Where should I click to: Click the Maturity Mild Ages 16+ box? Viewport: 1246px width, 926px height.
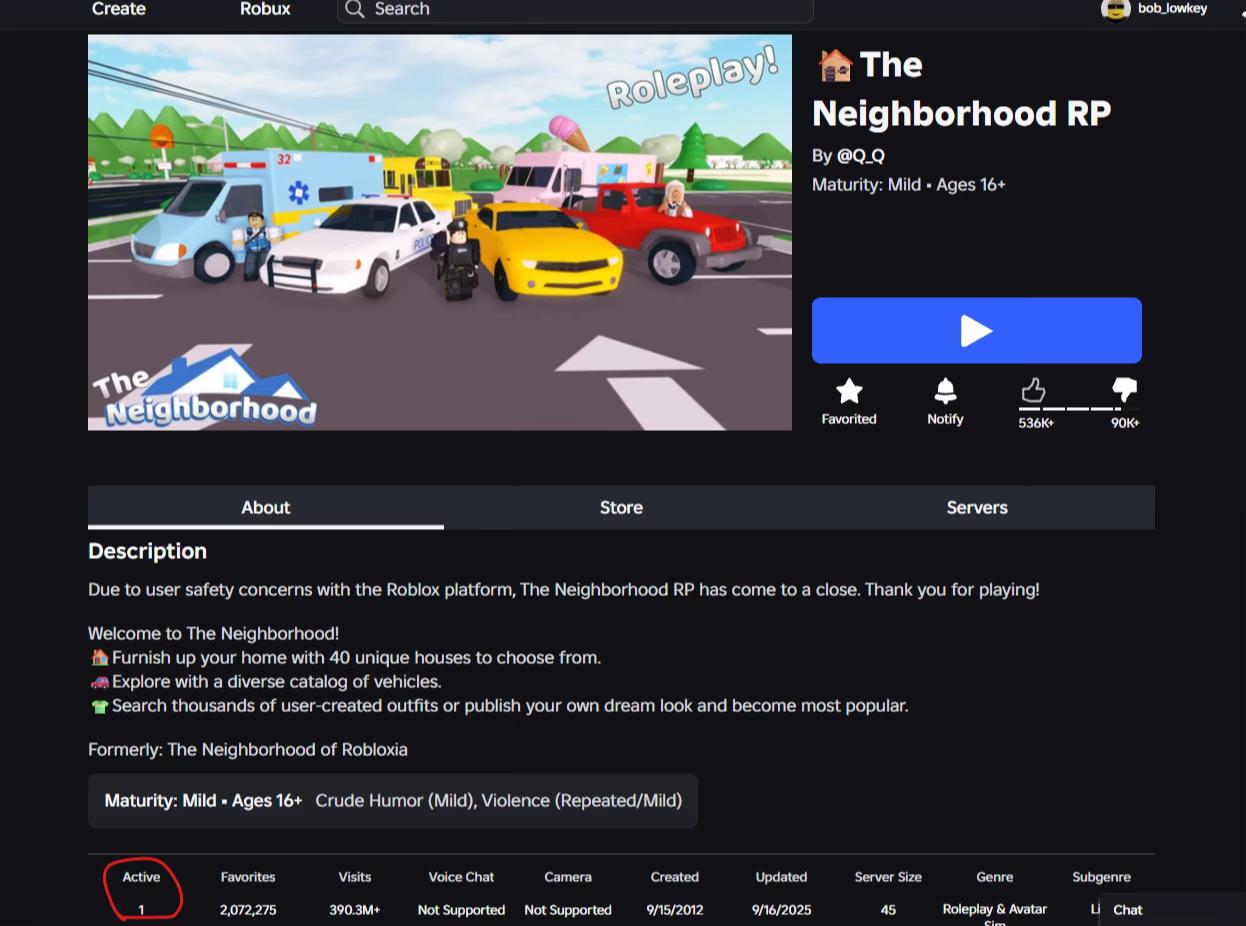[x=393, y=801]
